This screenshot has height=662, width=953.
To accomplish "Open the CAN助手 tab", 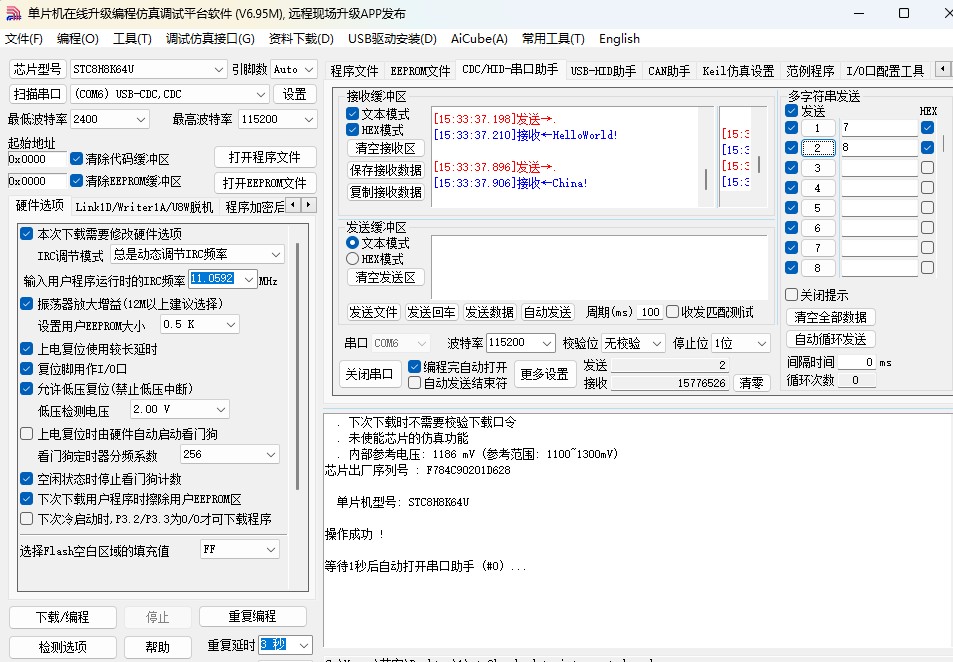I will point(669,71).
